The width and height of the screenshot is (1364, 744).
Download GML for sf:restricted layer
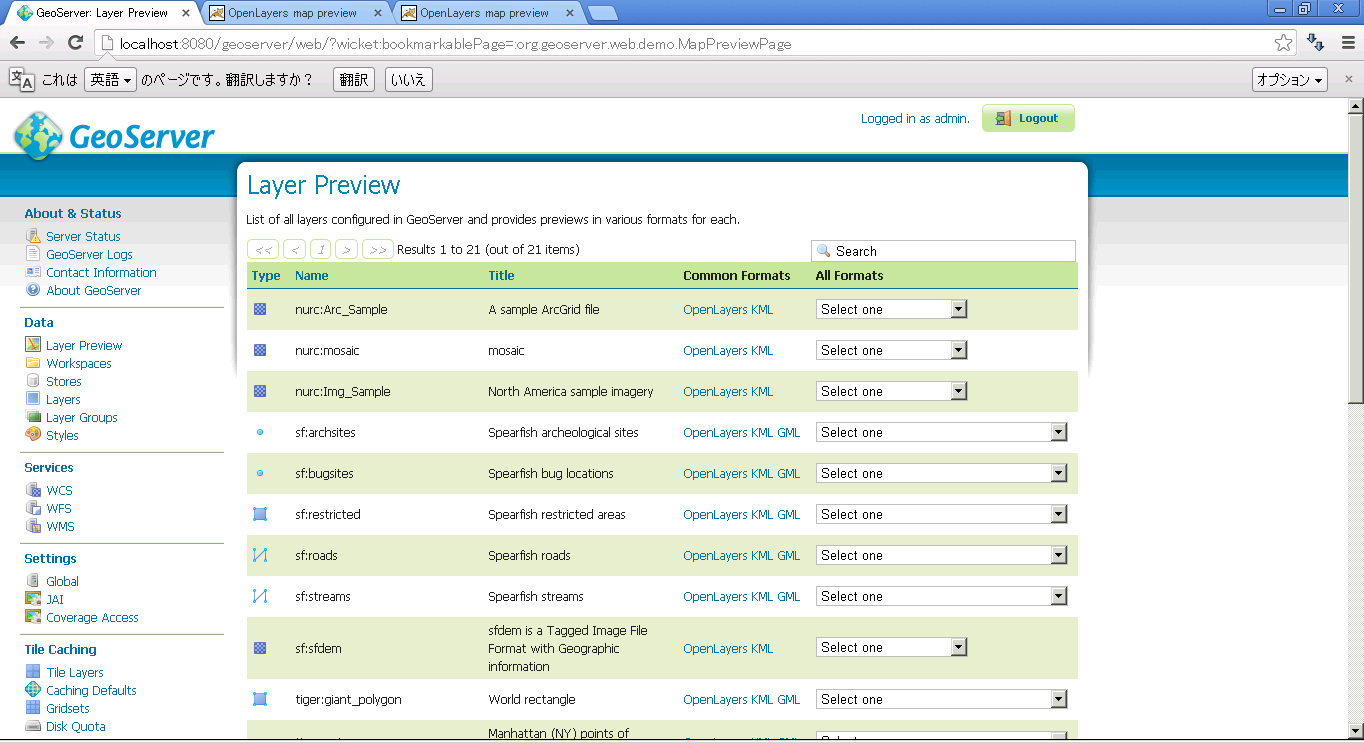(x=789, y=515)
